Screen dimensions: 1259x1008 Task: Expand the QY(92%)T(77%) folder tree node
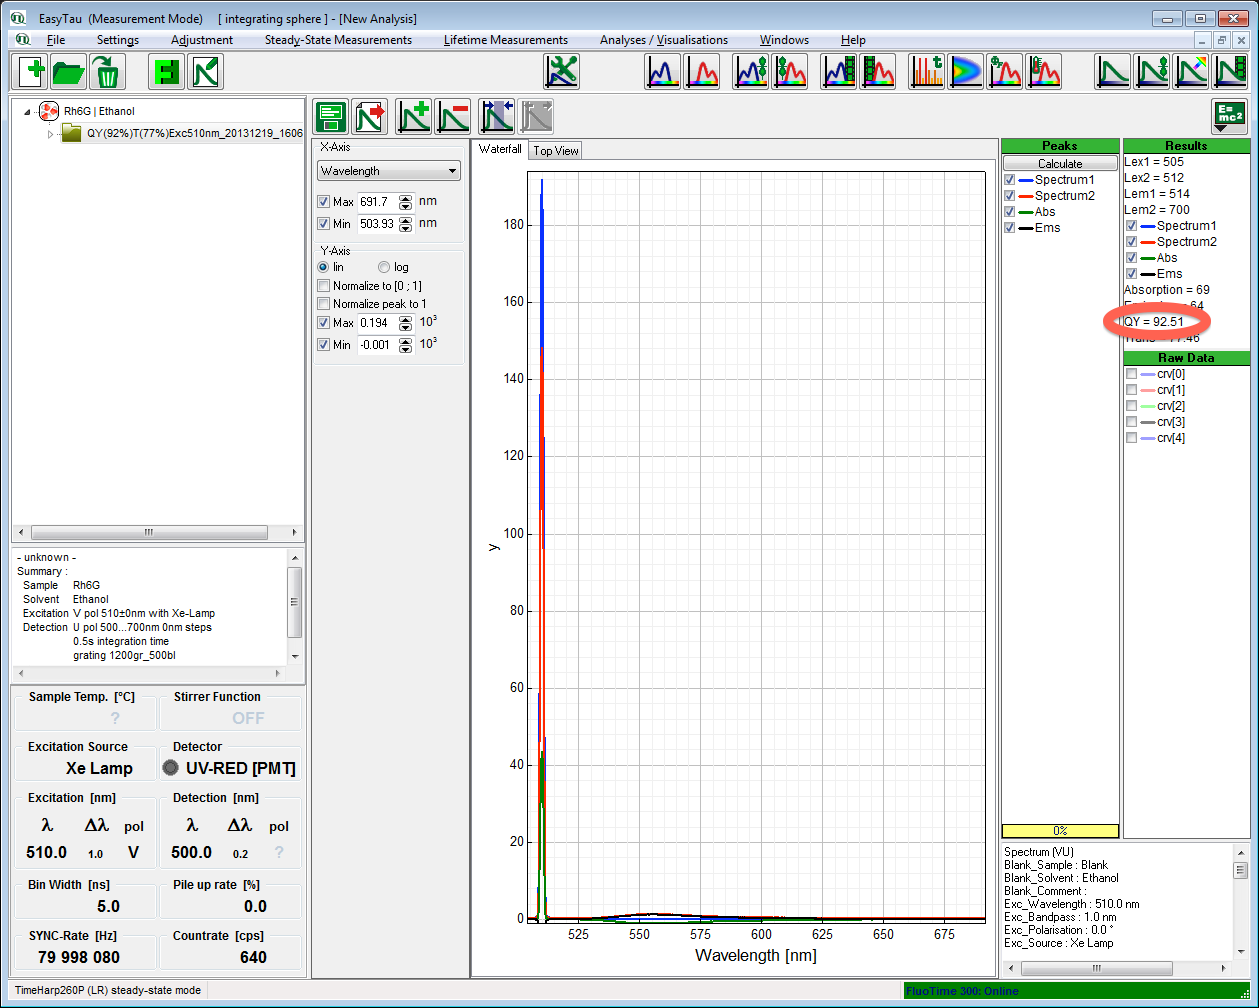pos(50,133)
